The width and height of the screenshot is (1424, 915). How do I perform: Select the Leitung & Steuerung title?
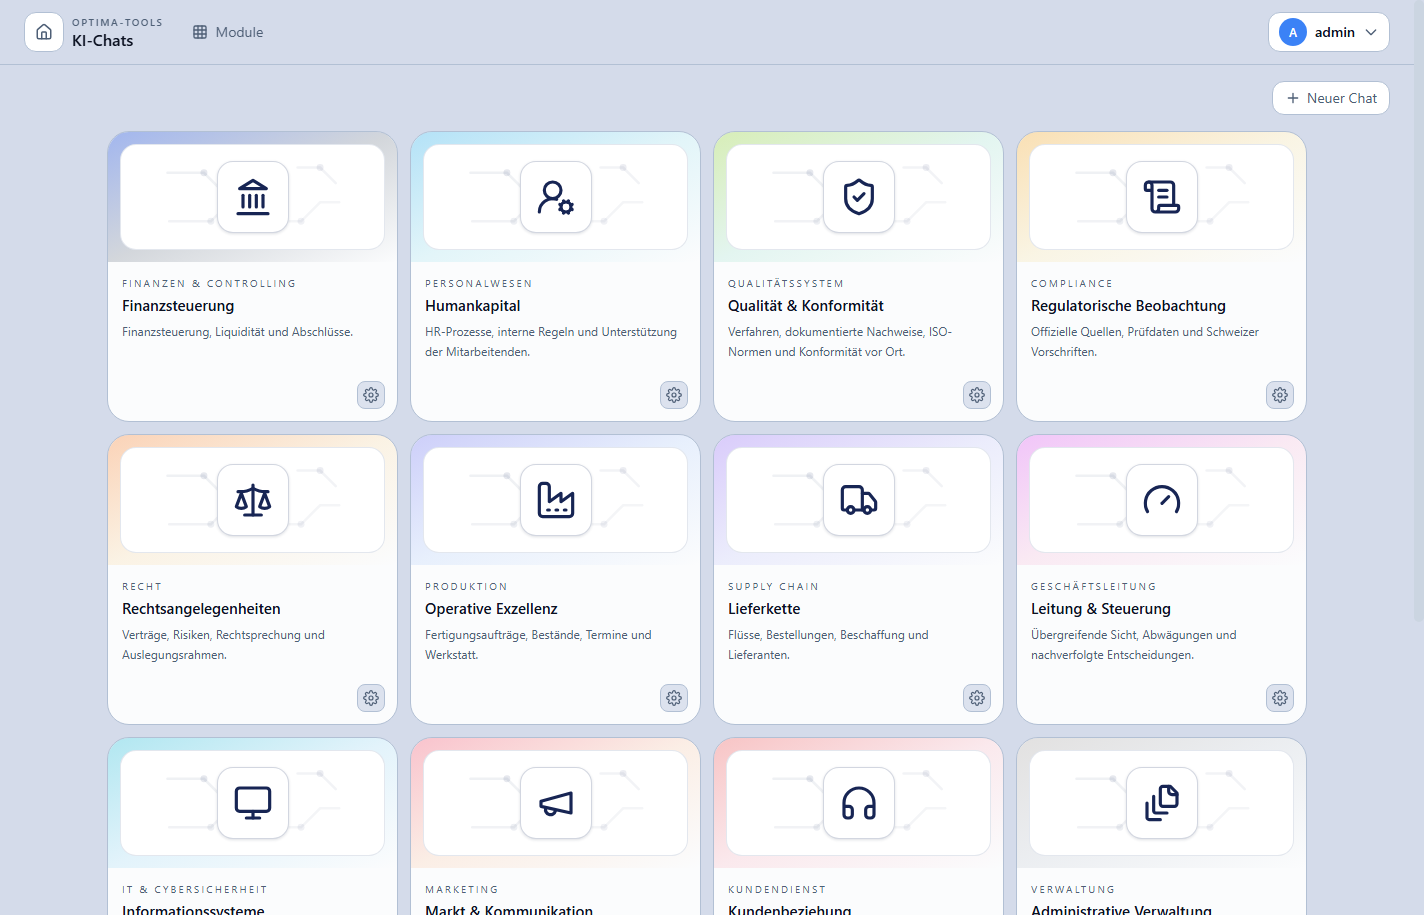(1101, 609)
